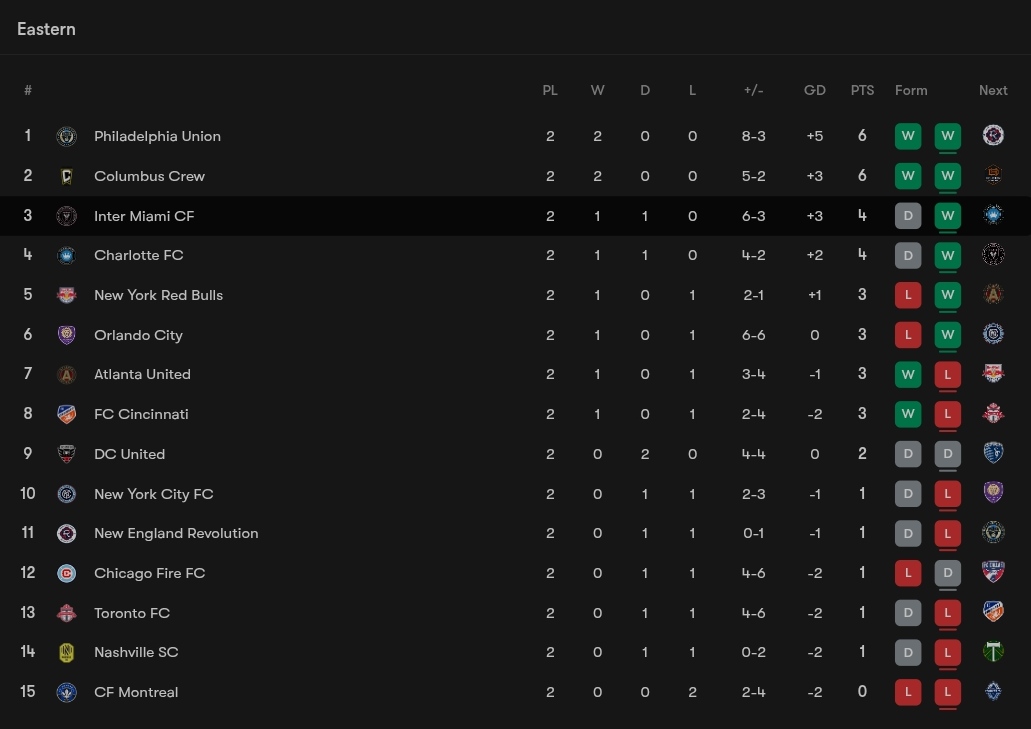Viewport: 1031px width, 729px height.
Task: Click the Columbus Crew team crest
Action: pyautogui.click(x=66, y=176)
